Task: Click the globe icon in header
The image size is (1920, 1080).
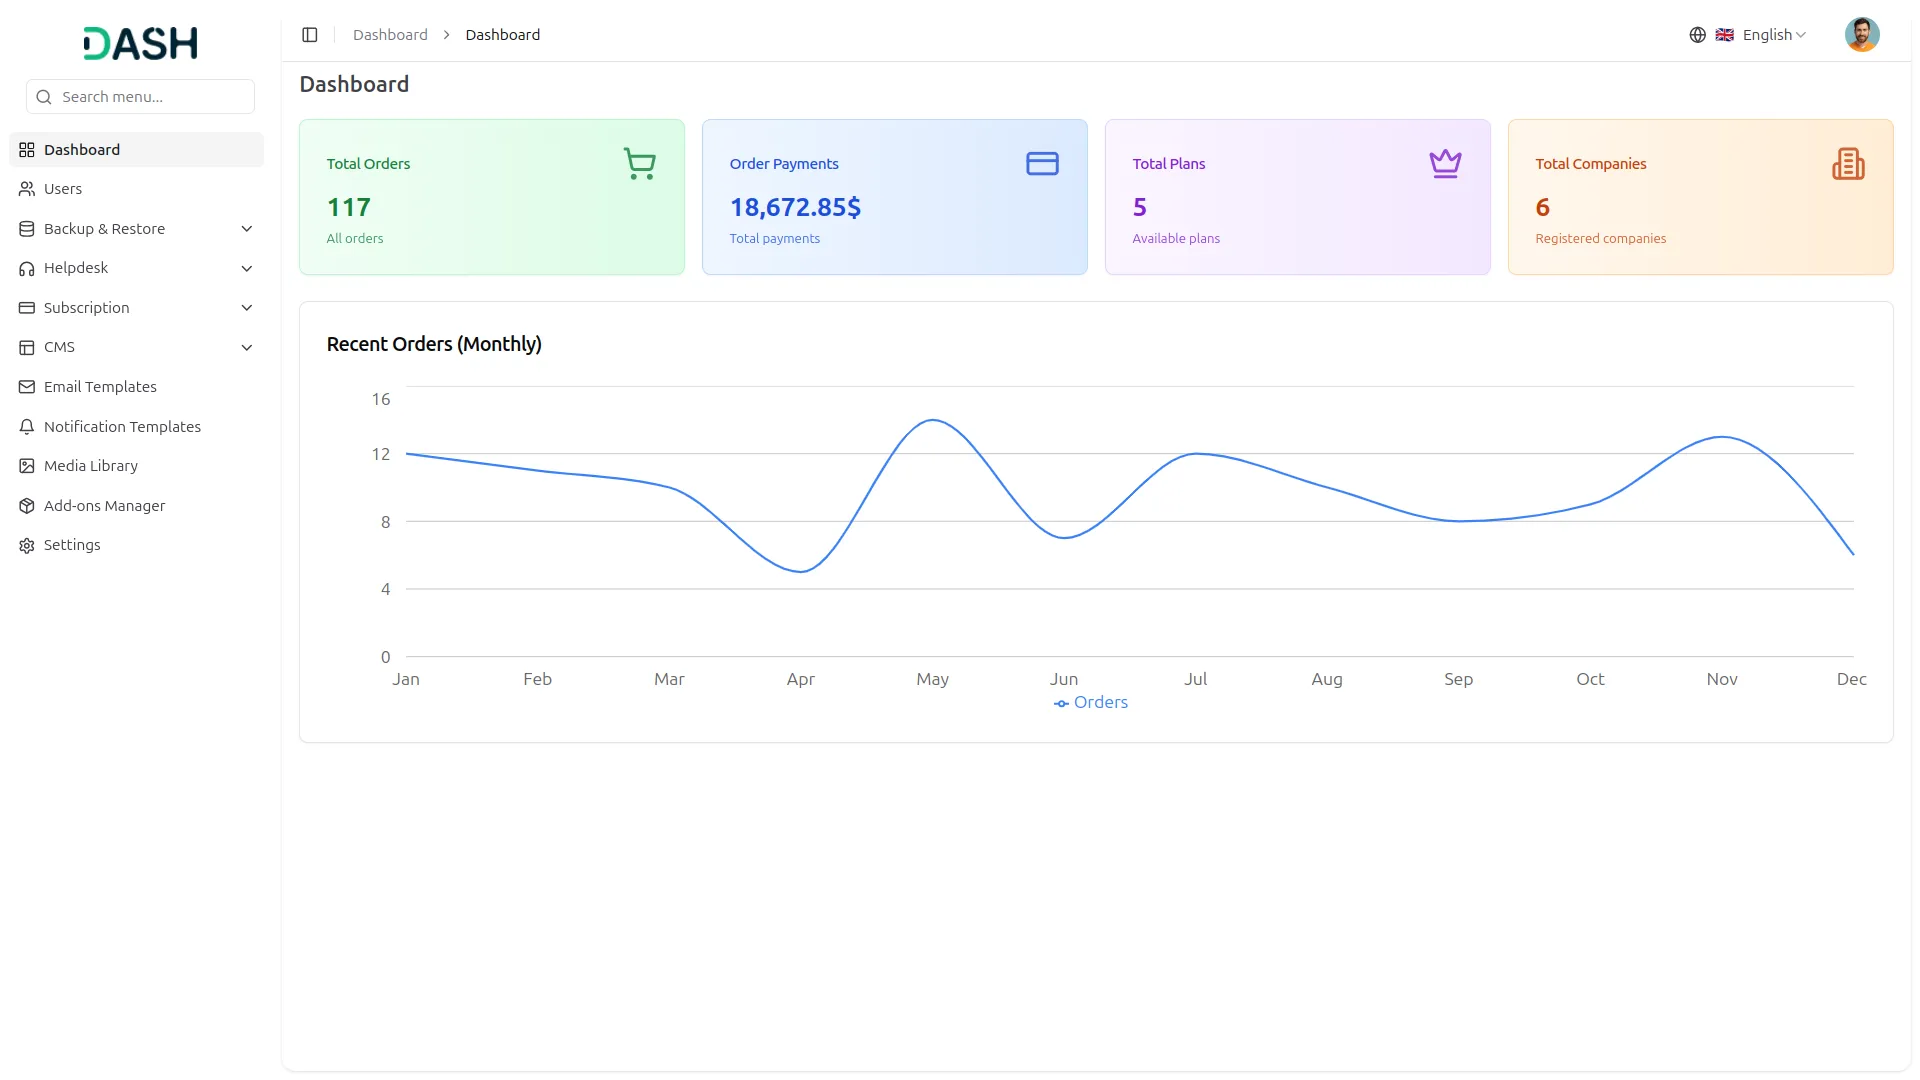Action: tap(1697, 35)
